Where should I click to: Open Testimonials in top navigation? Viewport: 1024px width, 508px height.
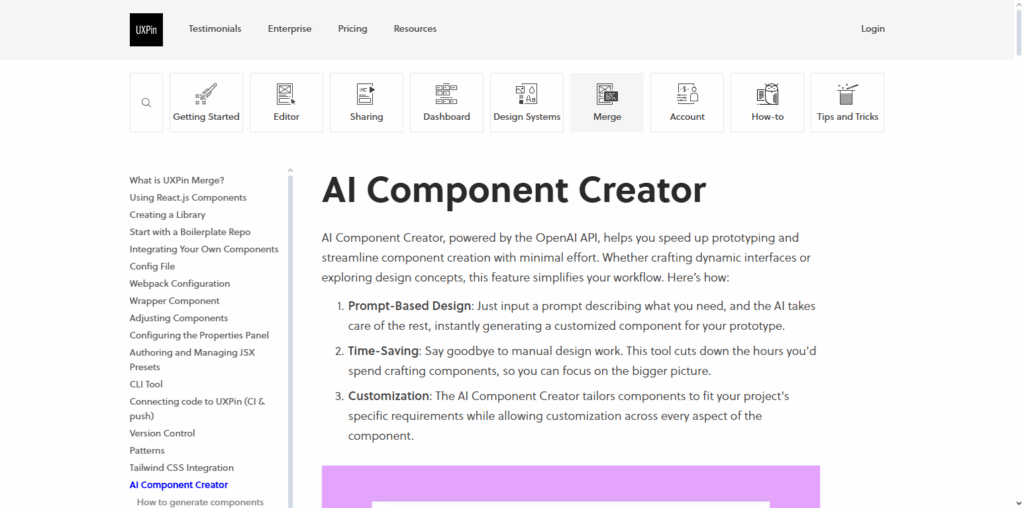(215, 29)
